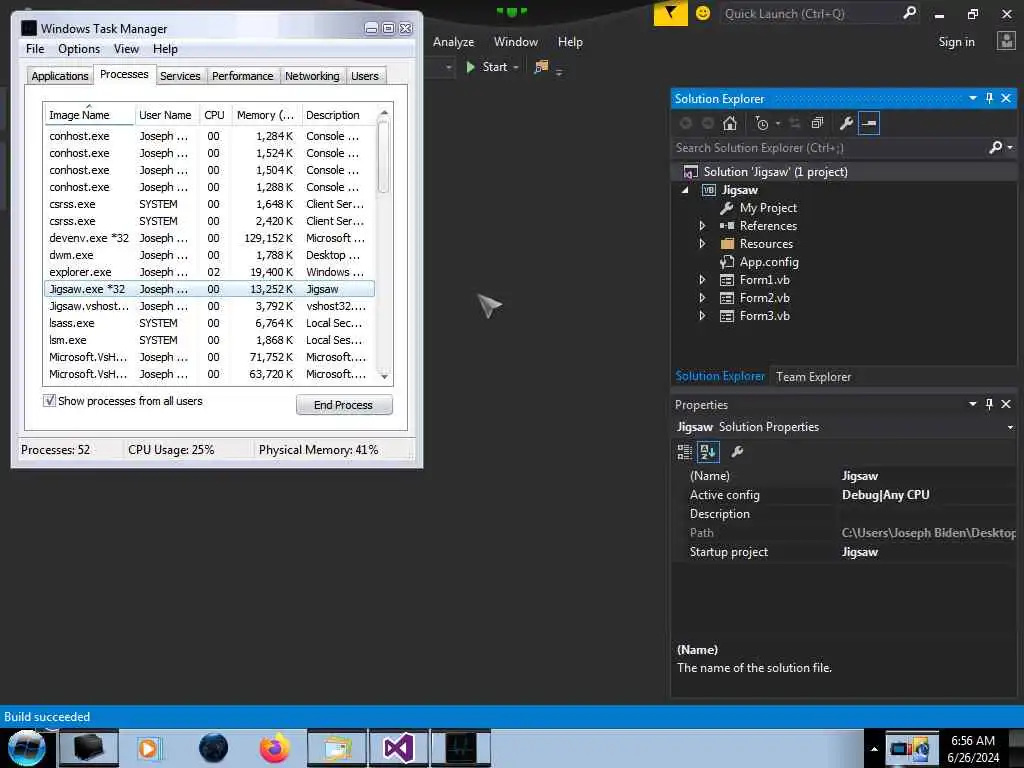The width and height of the screenshot is (1024, 768).
Task: Sort processes by Image Name column
Action: (89, 115)
